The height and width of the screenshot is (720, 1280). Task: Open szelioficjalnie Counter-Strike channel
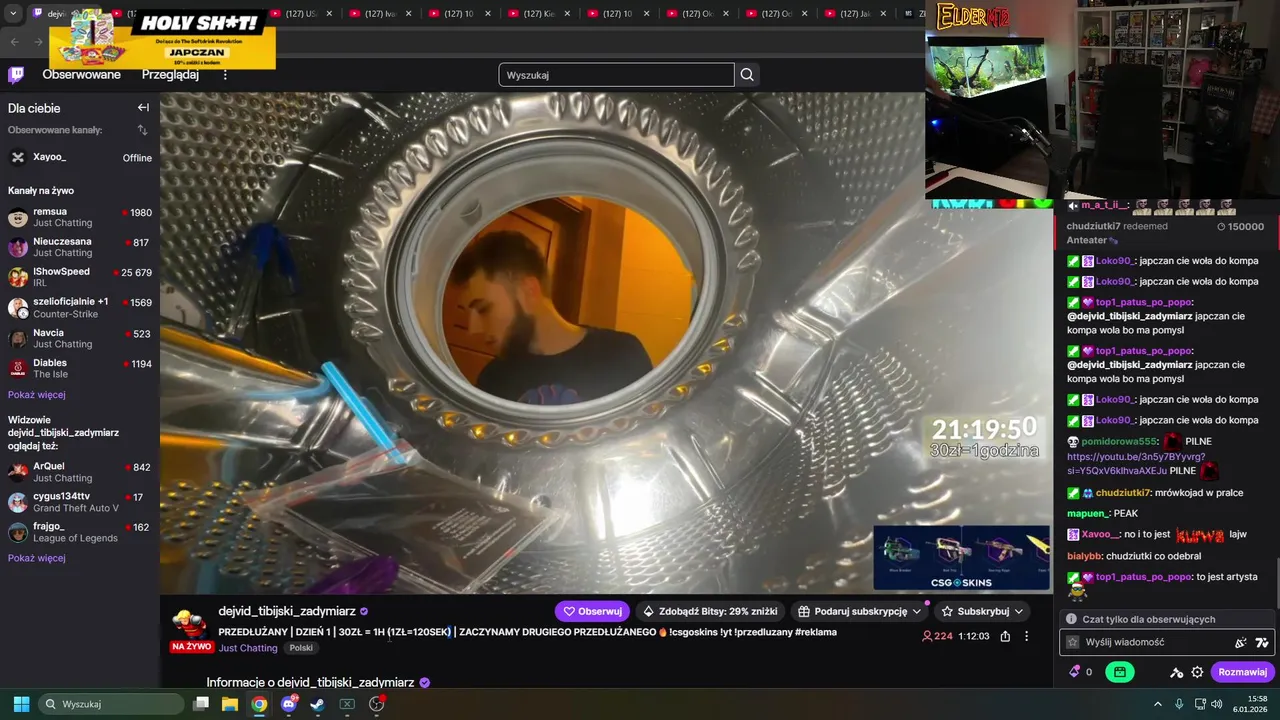[80, 308]
